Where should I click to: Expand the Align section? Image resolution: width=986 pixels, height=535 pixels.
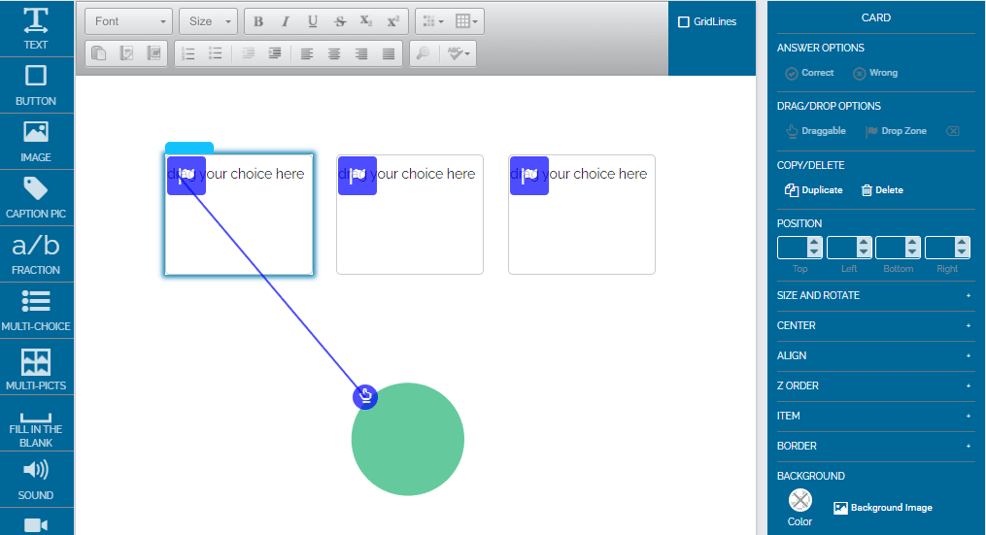click(x=875, y=356)
